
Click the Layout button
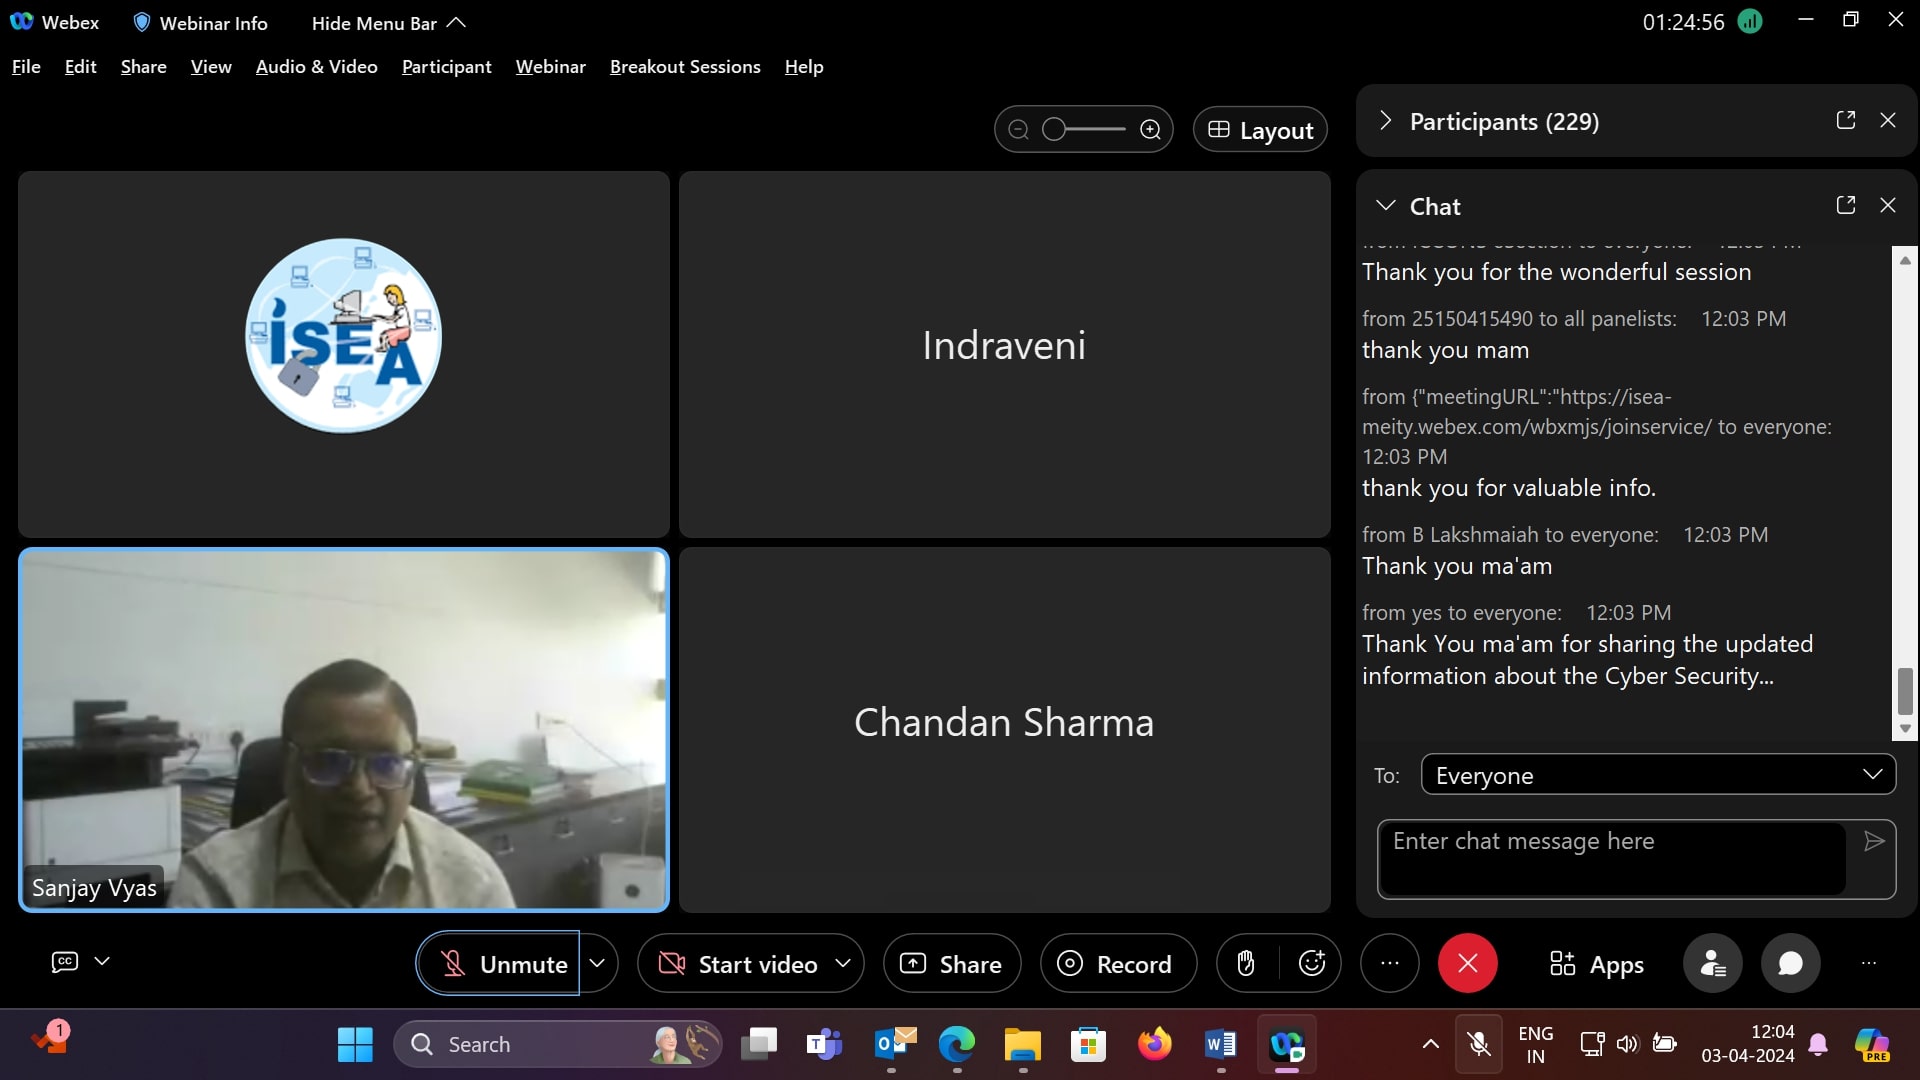[x=1260, y=130]
